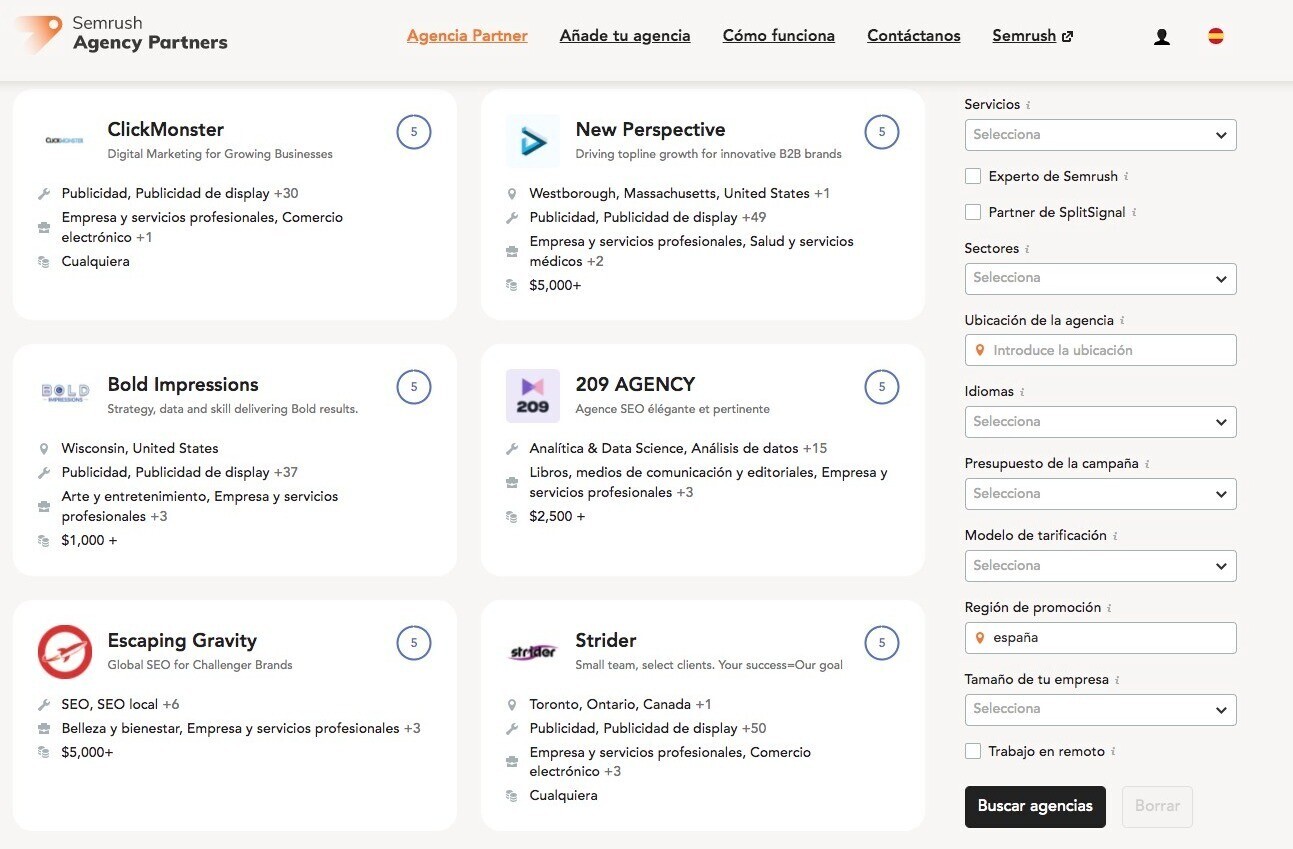Image resolution: width=1293 pixels, height=849 pixels.
Task: Change language via Spanish flag icon
Action: pos(1216,36)
